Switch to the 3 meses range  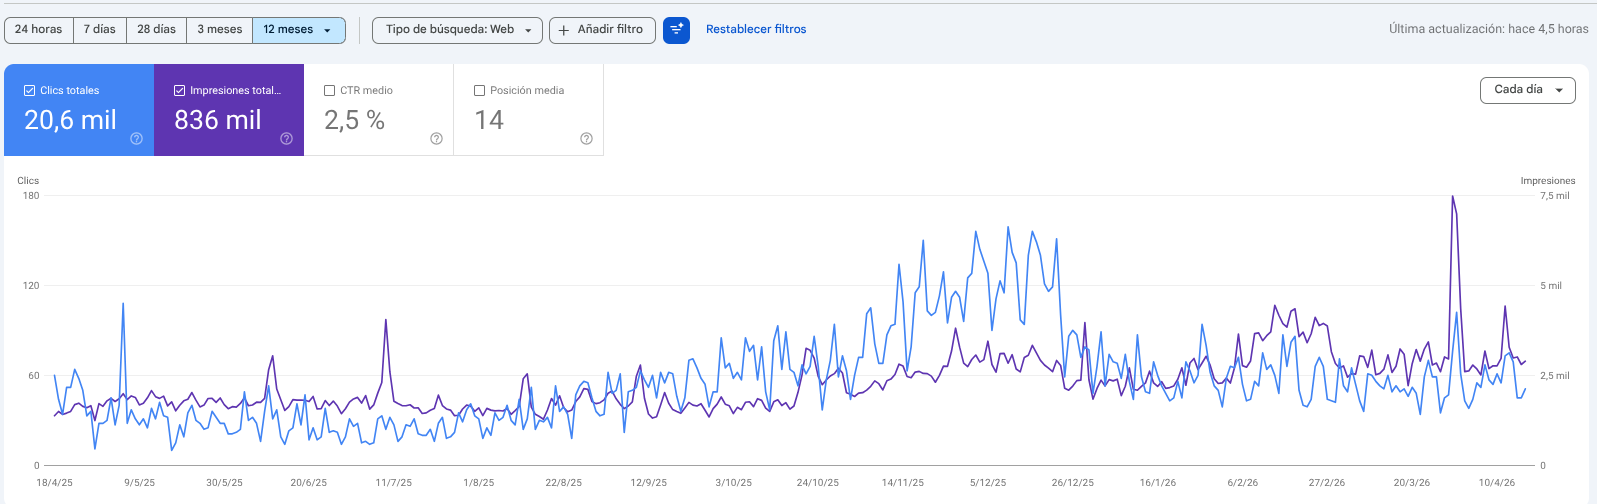point(219,30)
